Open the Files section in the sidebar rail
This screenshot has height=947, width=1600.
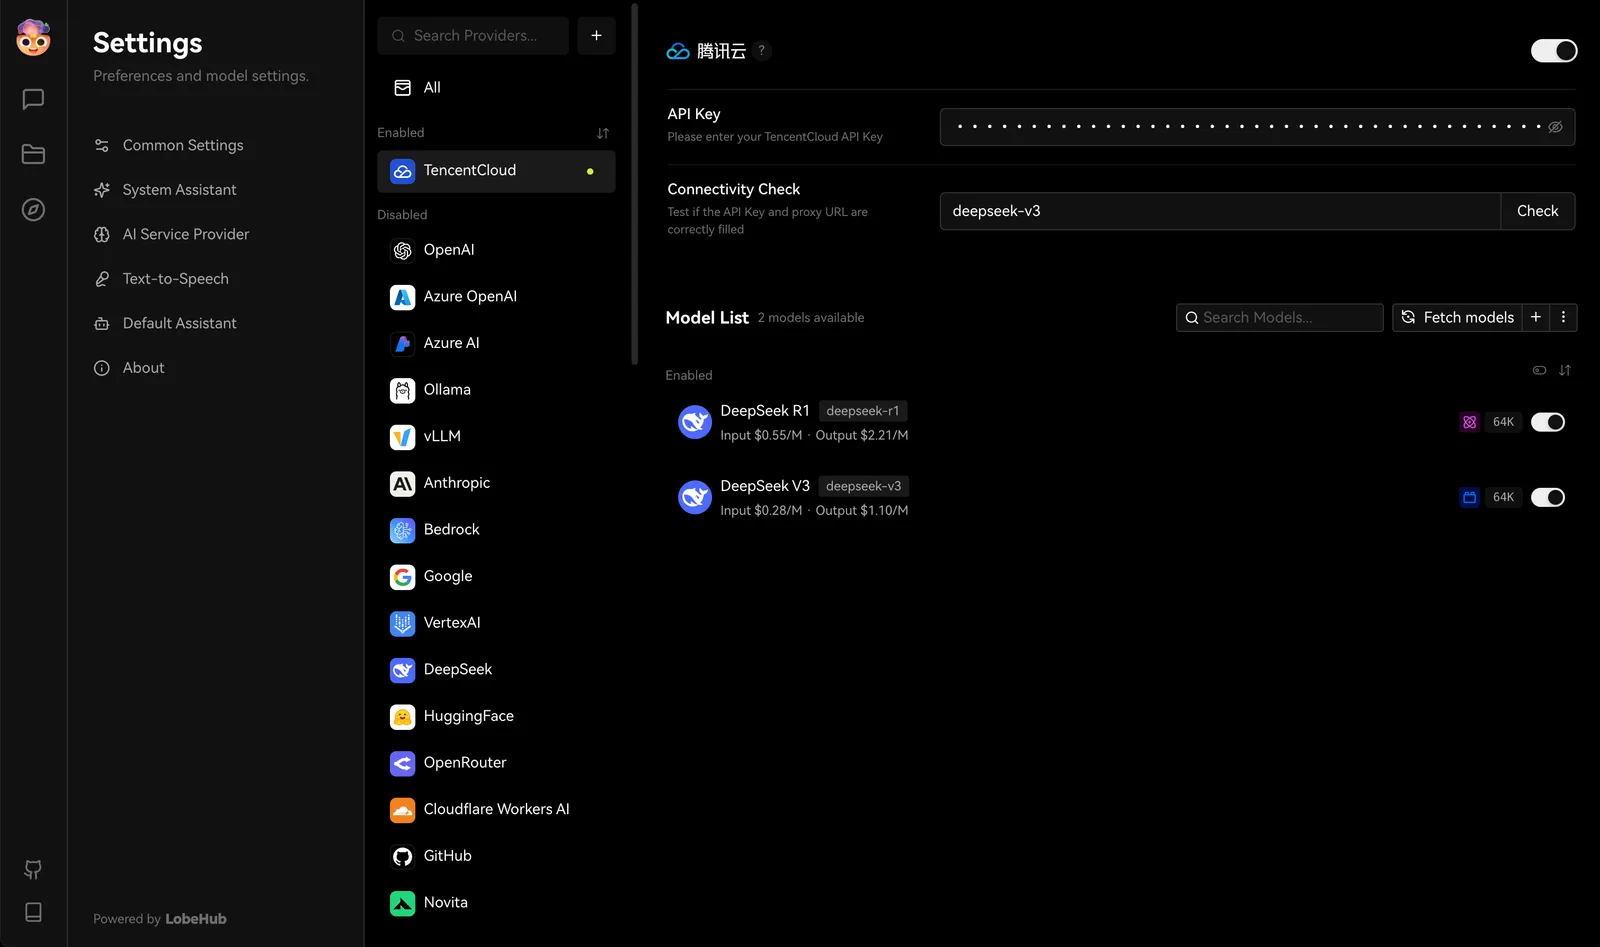pos(33,154)
